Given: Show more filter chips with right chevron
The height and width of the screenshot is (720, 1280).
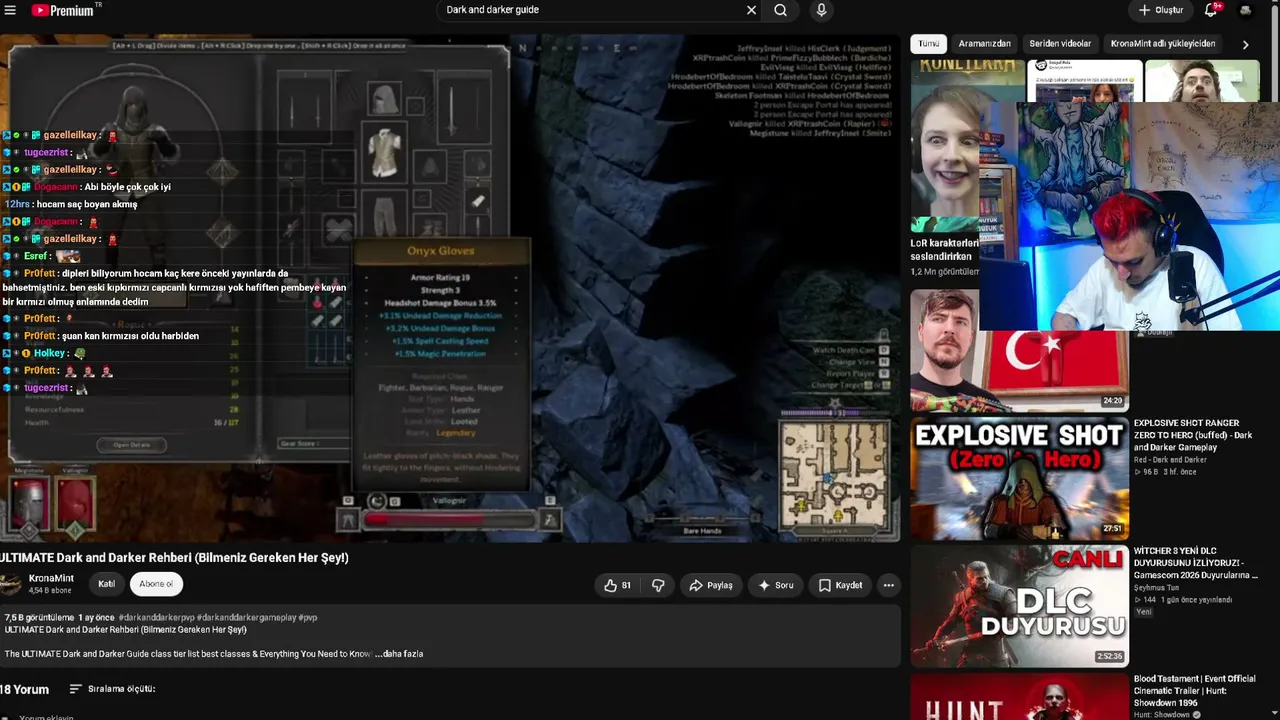Looking at the screenshot, I should pyautogui.click(x=1245, y=44).
